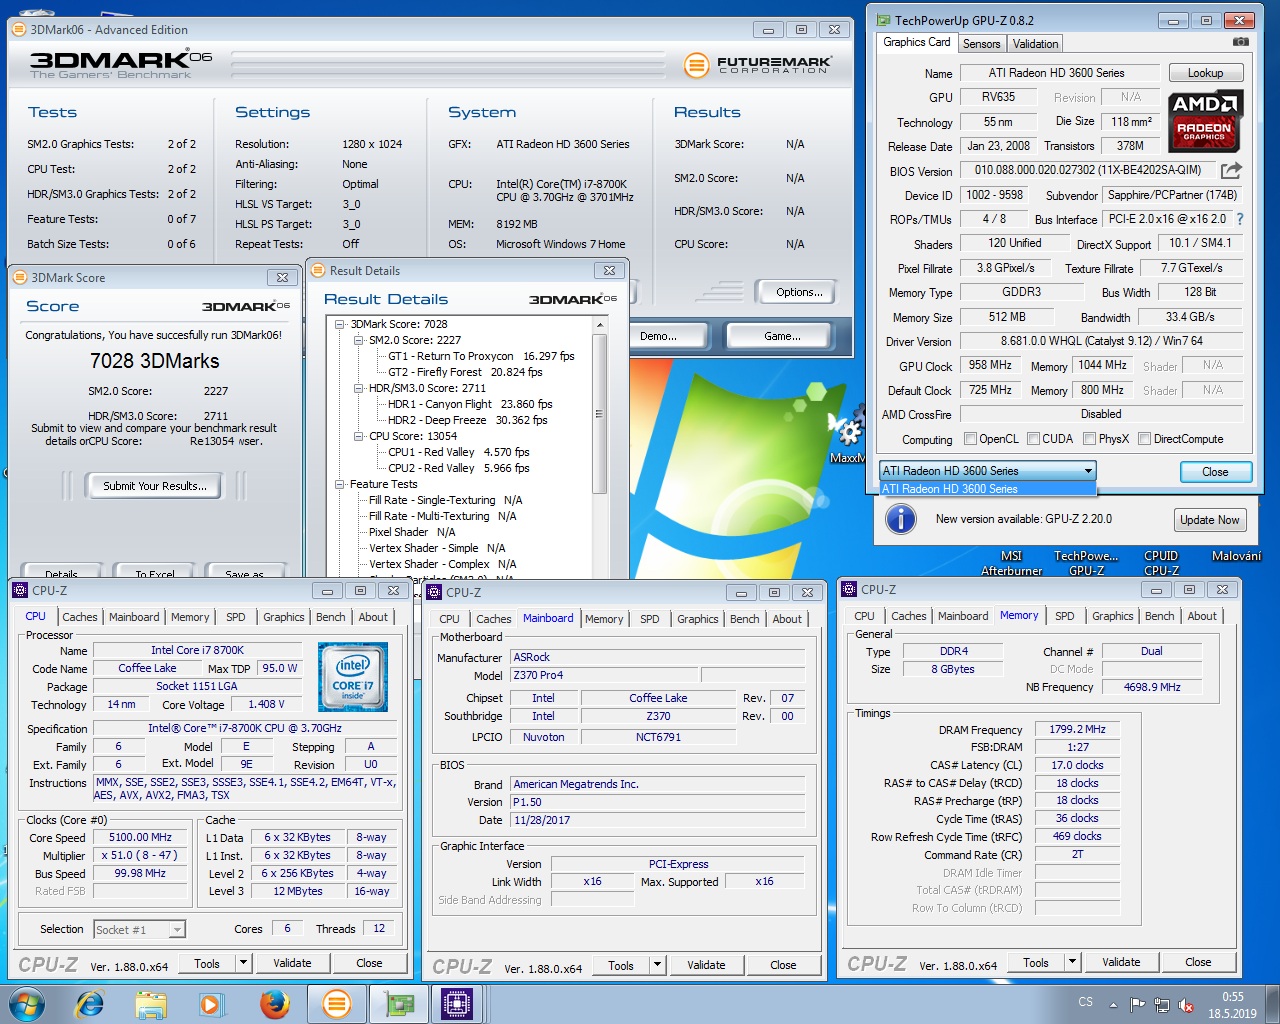Viewport: 1280px width, 1024px height.
Task: Click the Game... button in 3DMark06
Action: point(782,336)
